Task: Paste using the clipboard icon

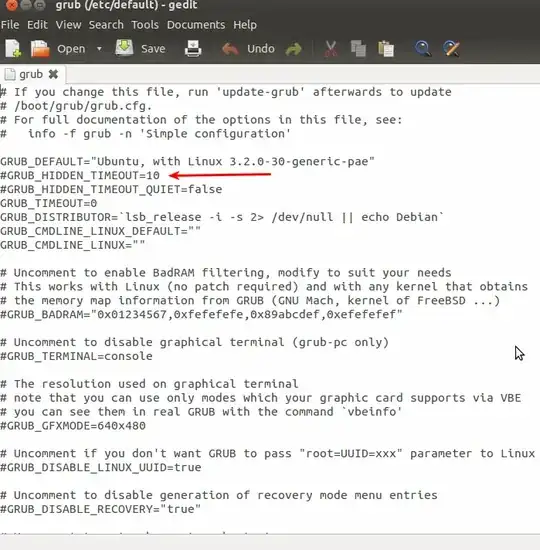Action: coord(386,48)
